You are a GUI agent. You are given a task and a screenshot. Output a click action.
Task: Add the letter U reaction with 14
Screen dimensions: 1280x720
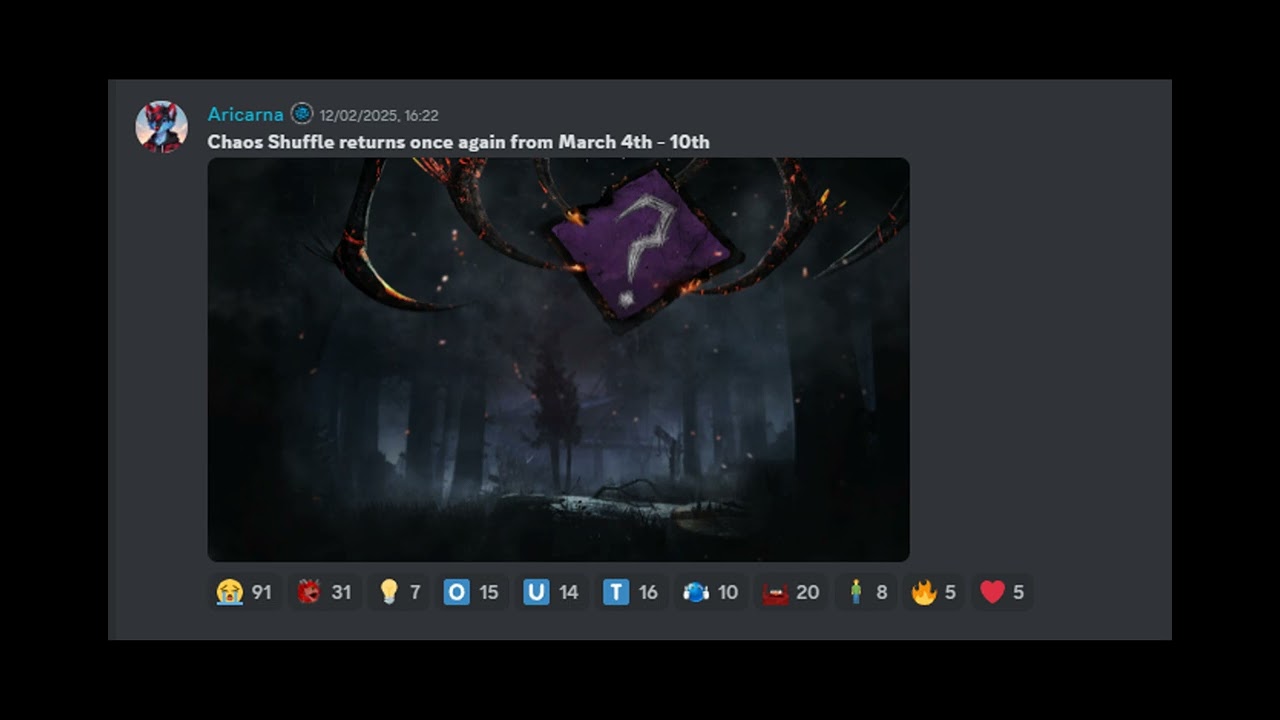[x=552, y=592]
